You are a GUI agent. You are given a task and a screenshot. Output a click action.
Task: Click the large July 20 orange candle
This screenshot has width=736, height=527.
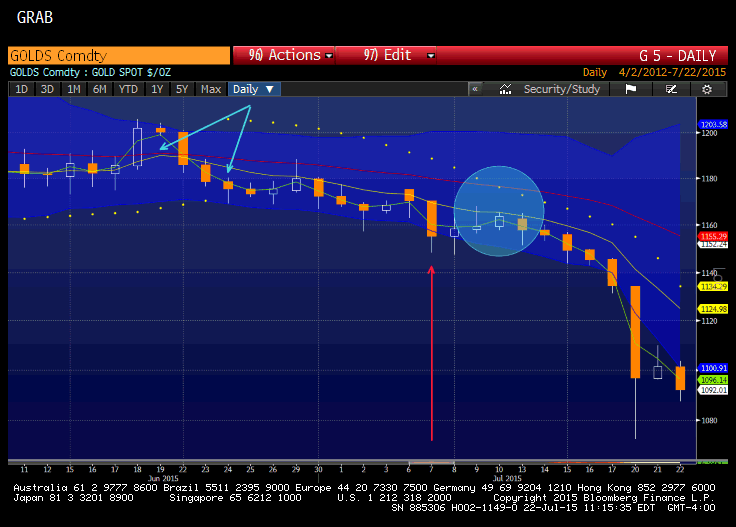pos(635,332)
